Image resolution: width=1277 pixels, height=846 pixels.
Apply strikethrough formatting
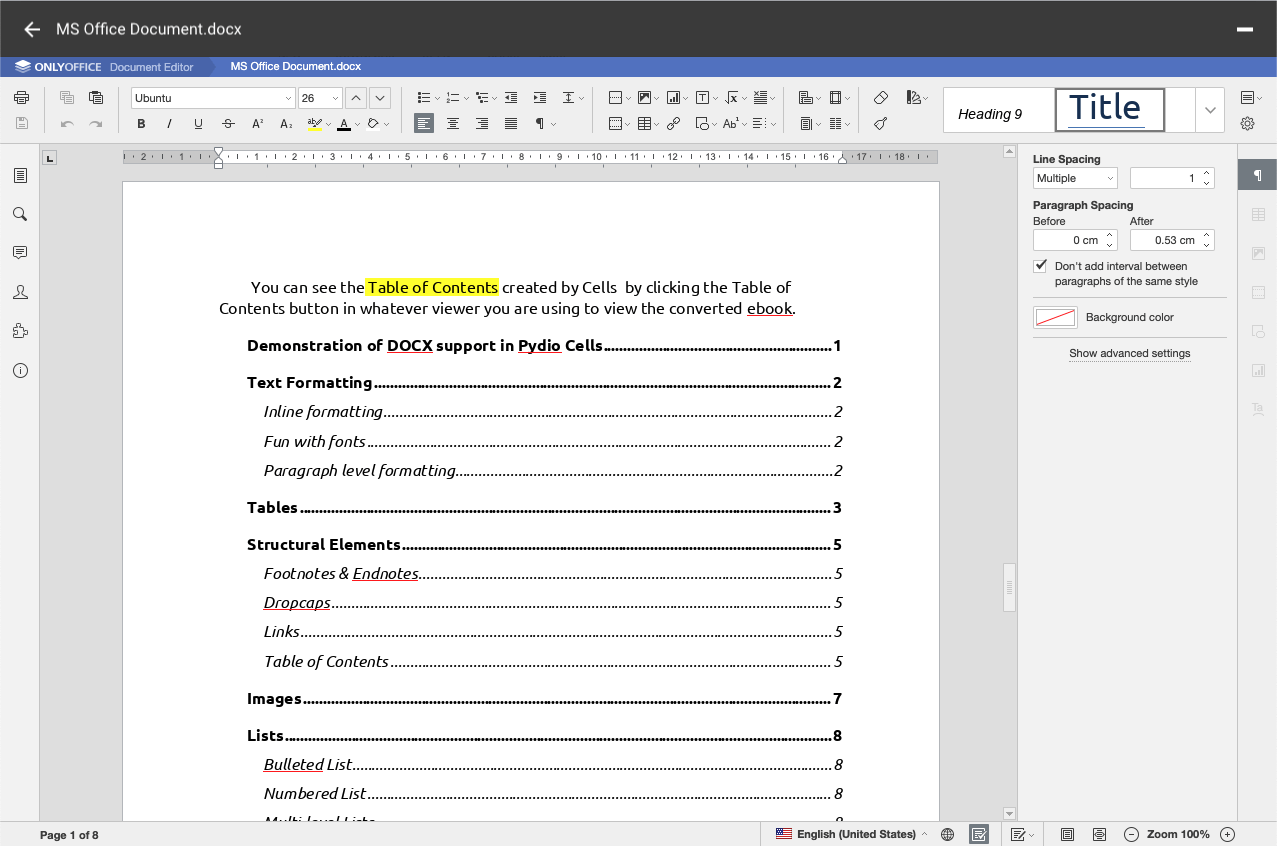pyautogui.click(x=228, y=124)
